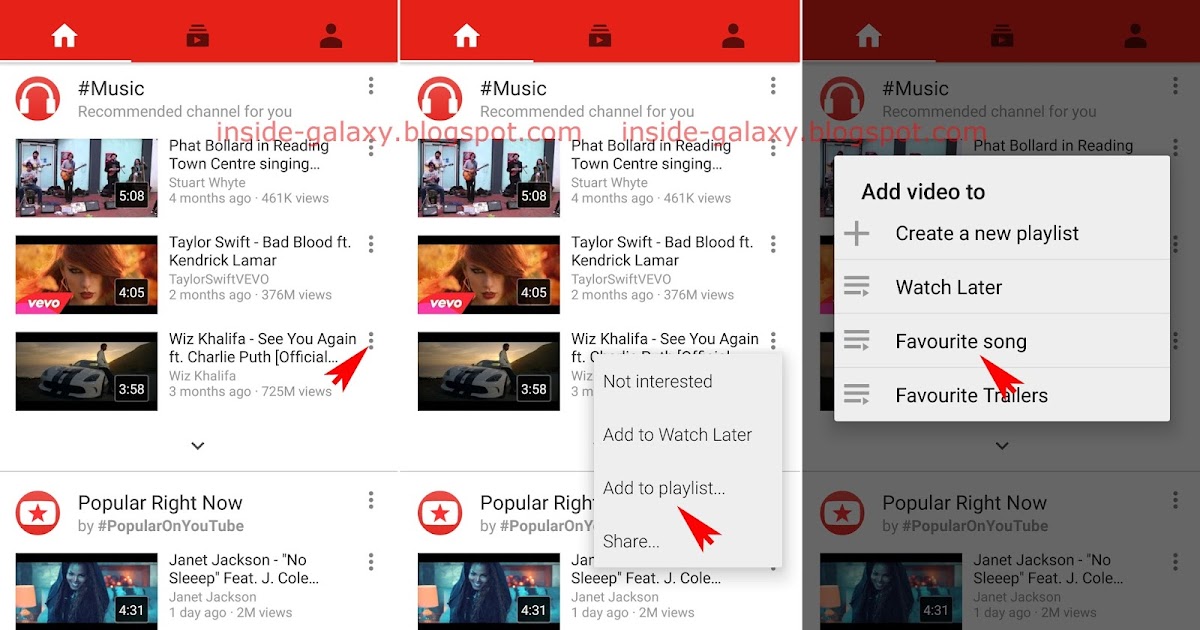Open Phat Bollard video options, left screen
This screenshot has height=630, width=1200.
371,147
